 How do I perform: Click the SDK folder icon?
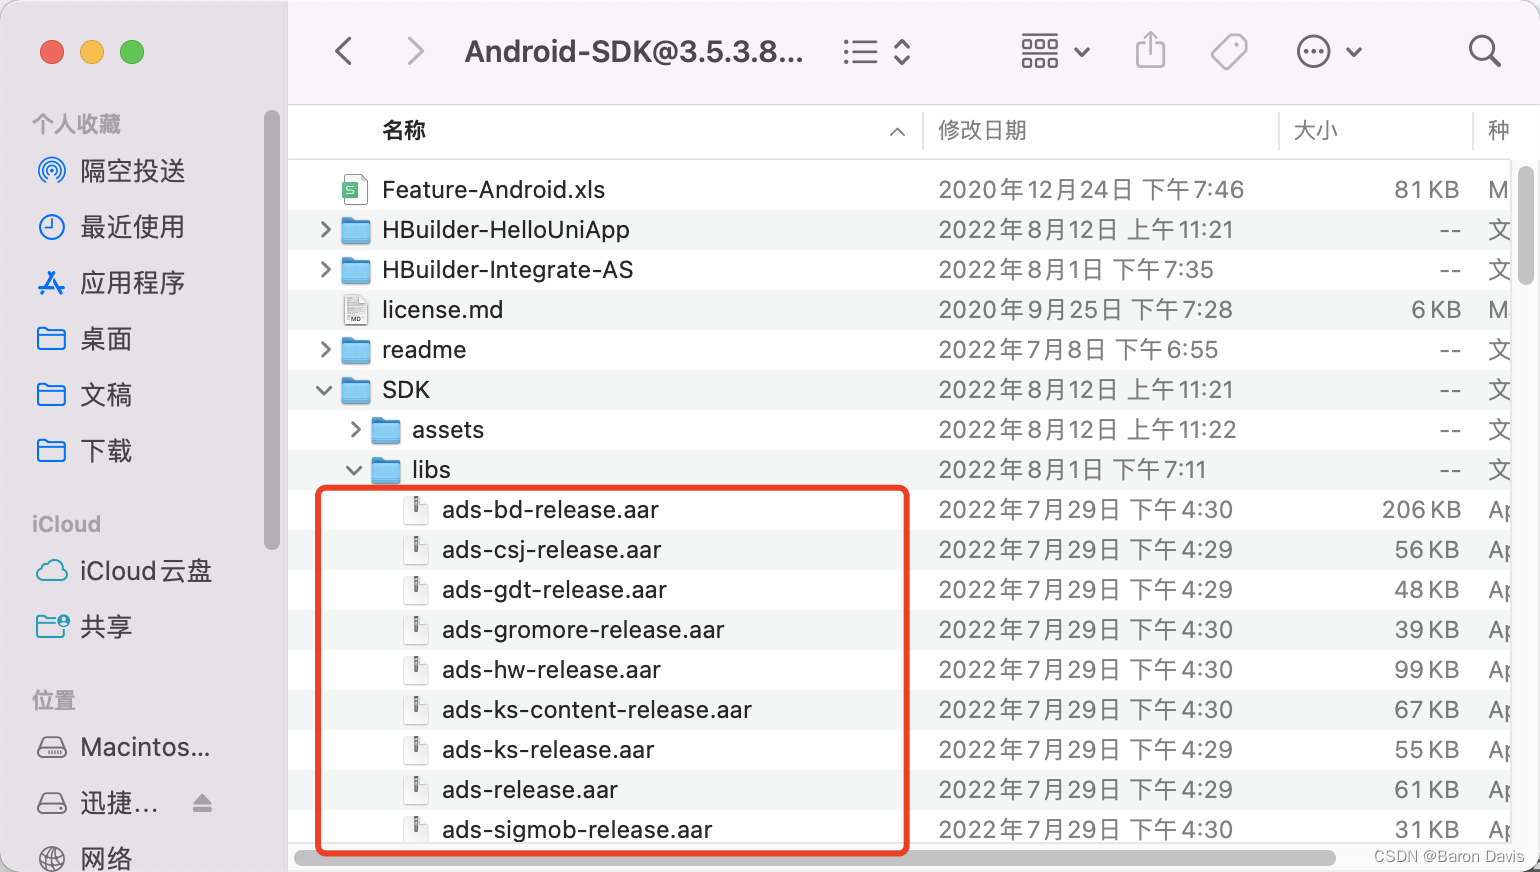pyautogui.click(x=356, y=390)
